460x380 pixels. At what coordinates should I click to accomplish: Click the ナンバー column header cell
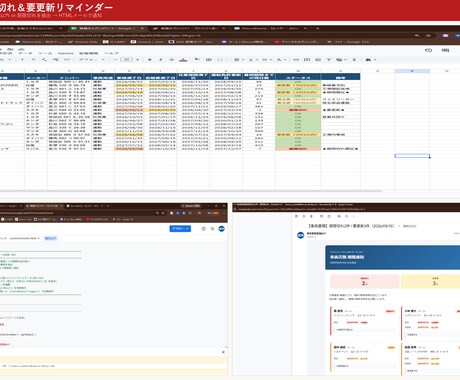coord(69,77)
